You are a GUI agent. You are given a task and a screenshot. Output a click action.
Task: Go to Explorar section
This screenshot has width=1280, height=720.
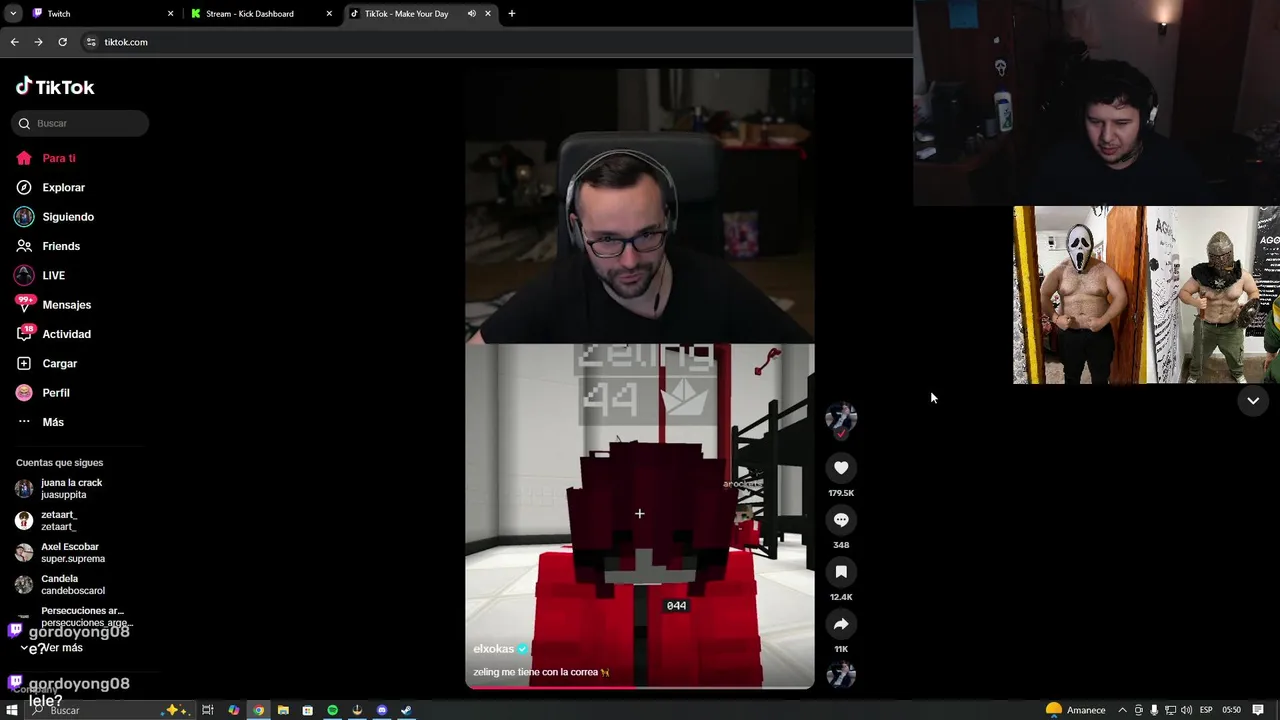point(51,187)
